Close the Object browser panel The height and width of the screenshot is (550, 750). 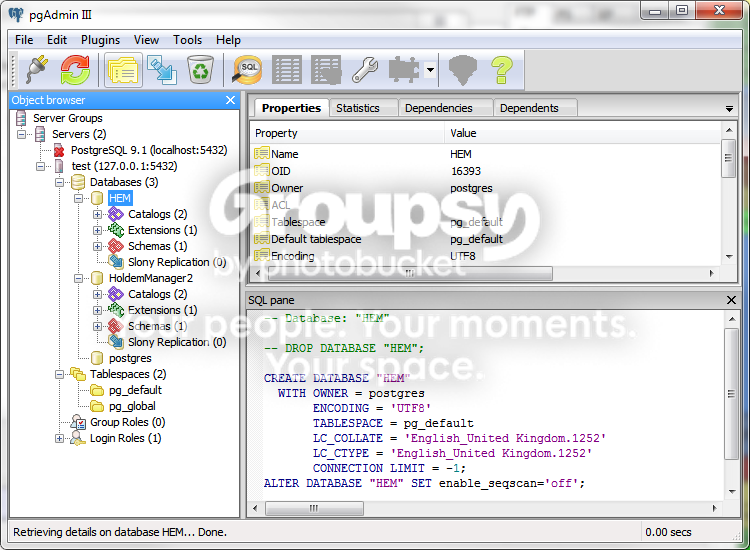[231, 100]
